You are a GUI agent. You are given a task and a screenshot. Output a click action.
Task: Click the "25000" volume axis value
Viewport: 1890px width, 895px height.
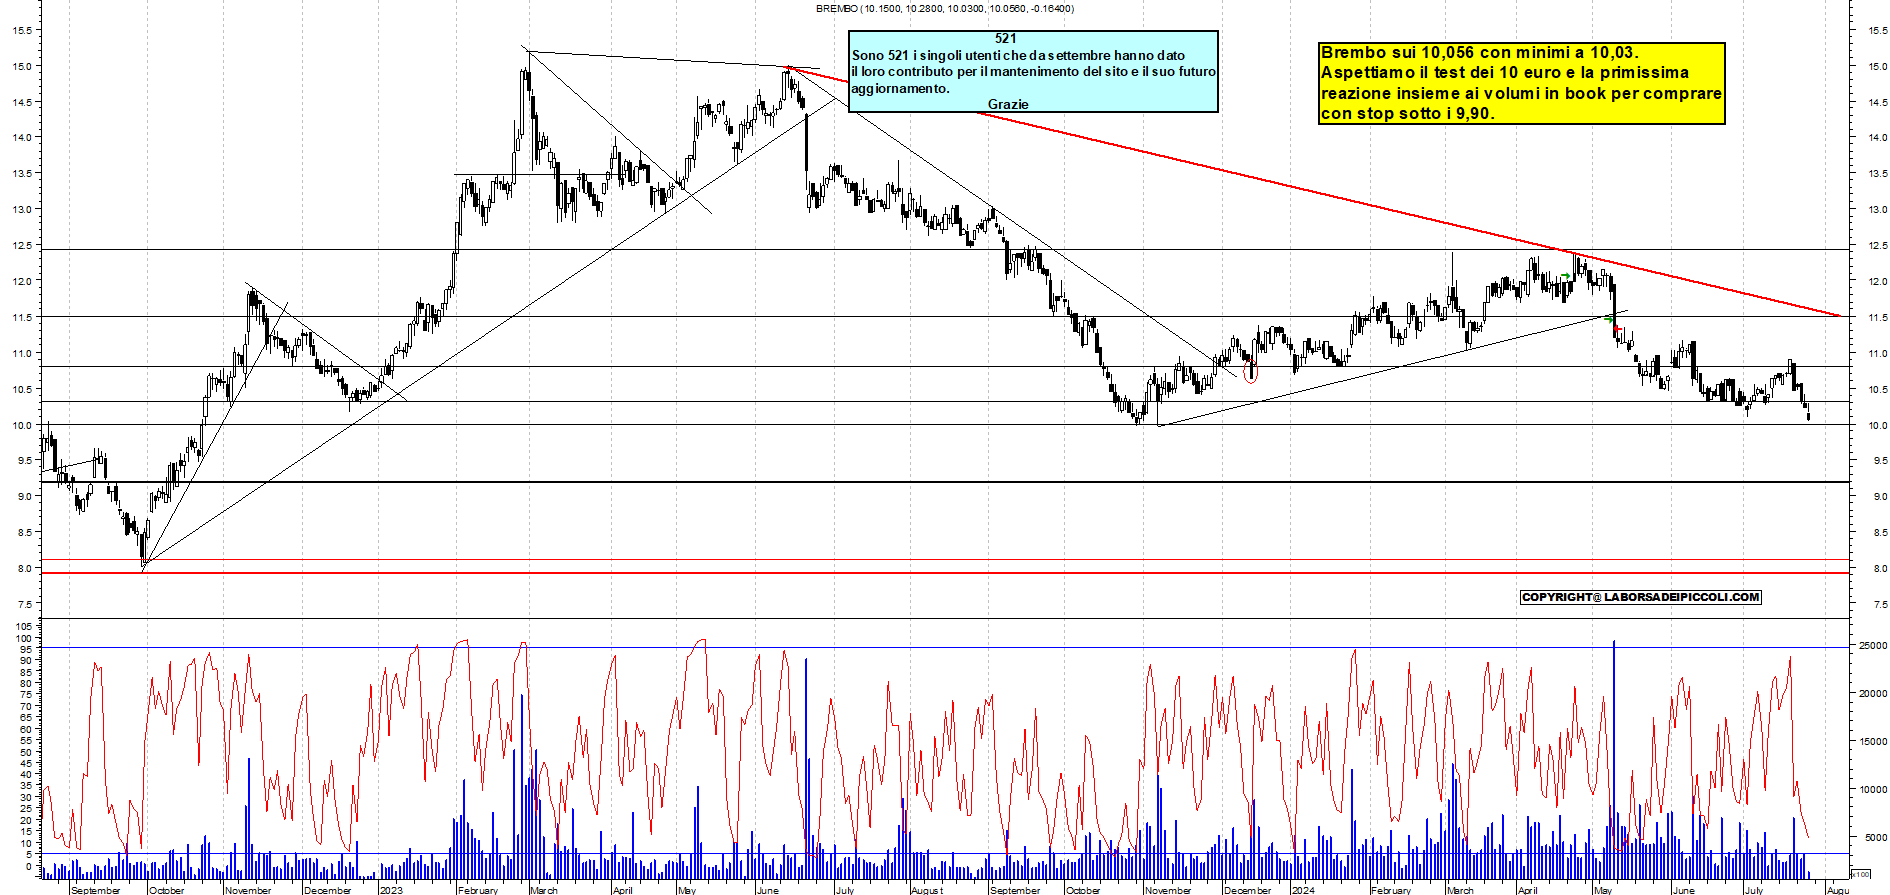(x=1872, y=646)
